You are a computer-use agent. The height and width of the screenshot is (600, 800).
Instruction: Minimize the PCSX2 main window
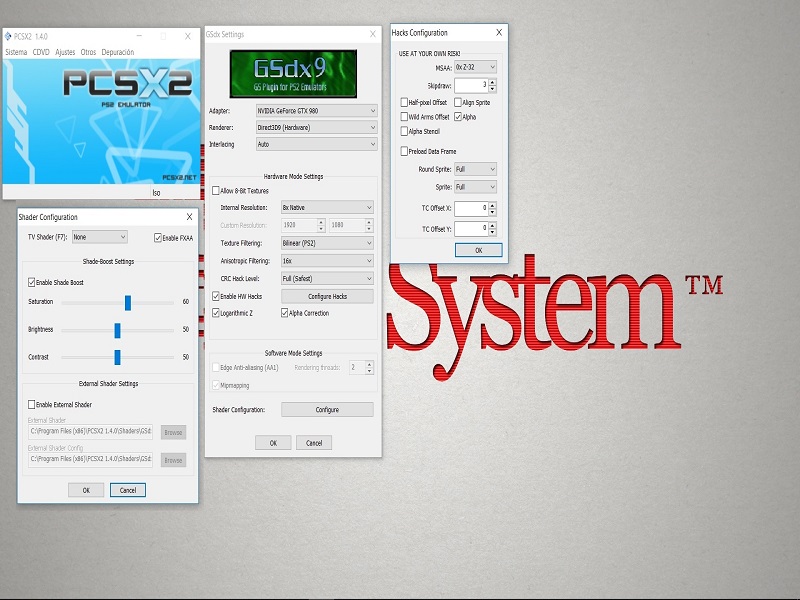139,36
